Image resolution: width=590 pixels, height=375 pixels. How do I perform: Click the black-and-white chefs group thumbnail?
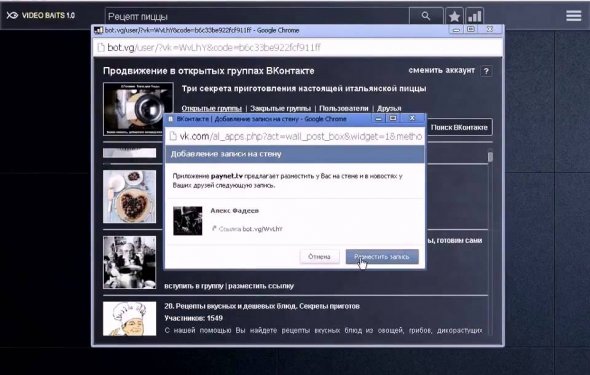[129, 262]
